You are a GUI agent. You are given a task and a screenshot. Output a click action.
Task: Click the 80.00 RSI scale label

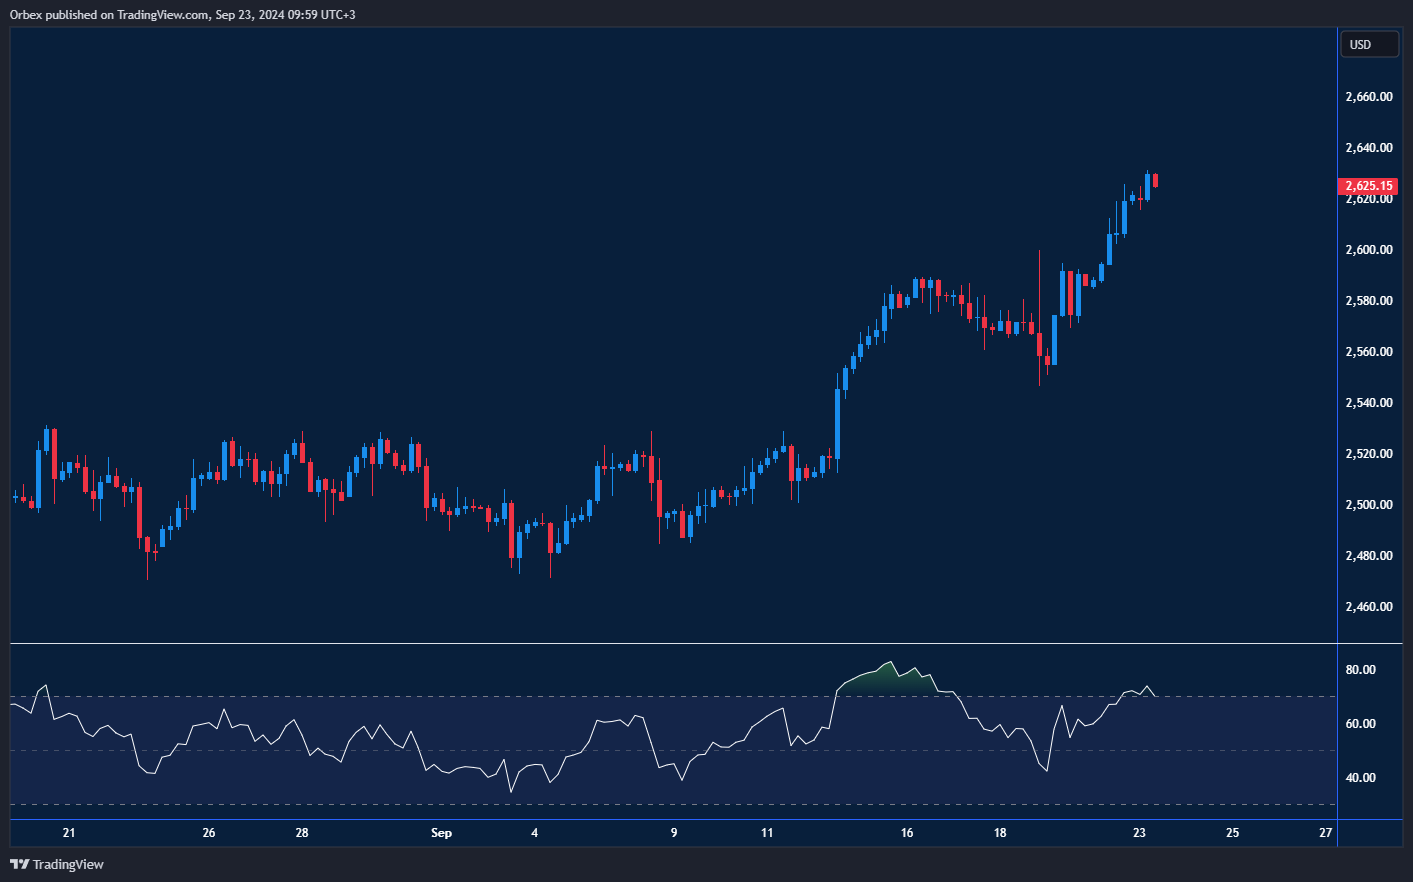1360,670
